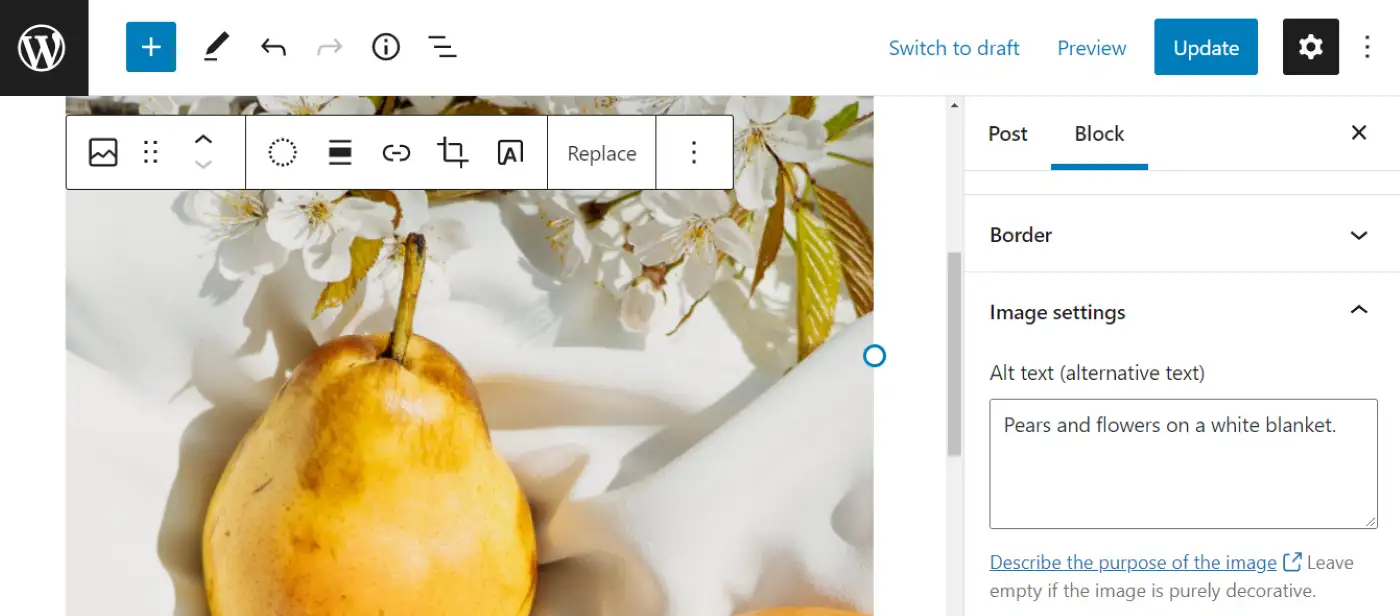Expand the Border panel
The image size is (1400, 616).
[x=1180, y=235]
